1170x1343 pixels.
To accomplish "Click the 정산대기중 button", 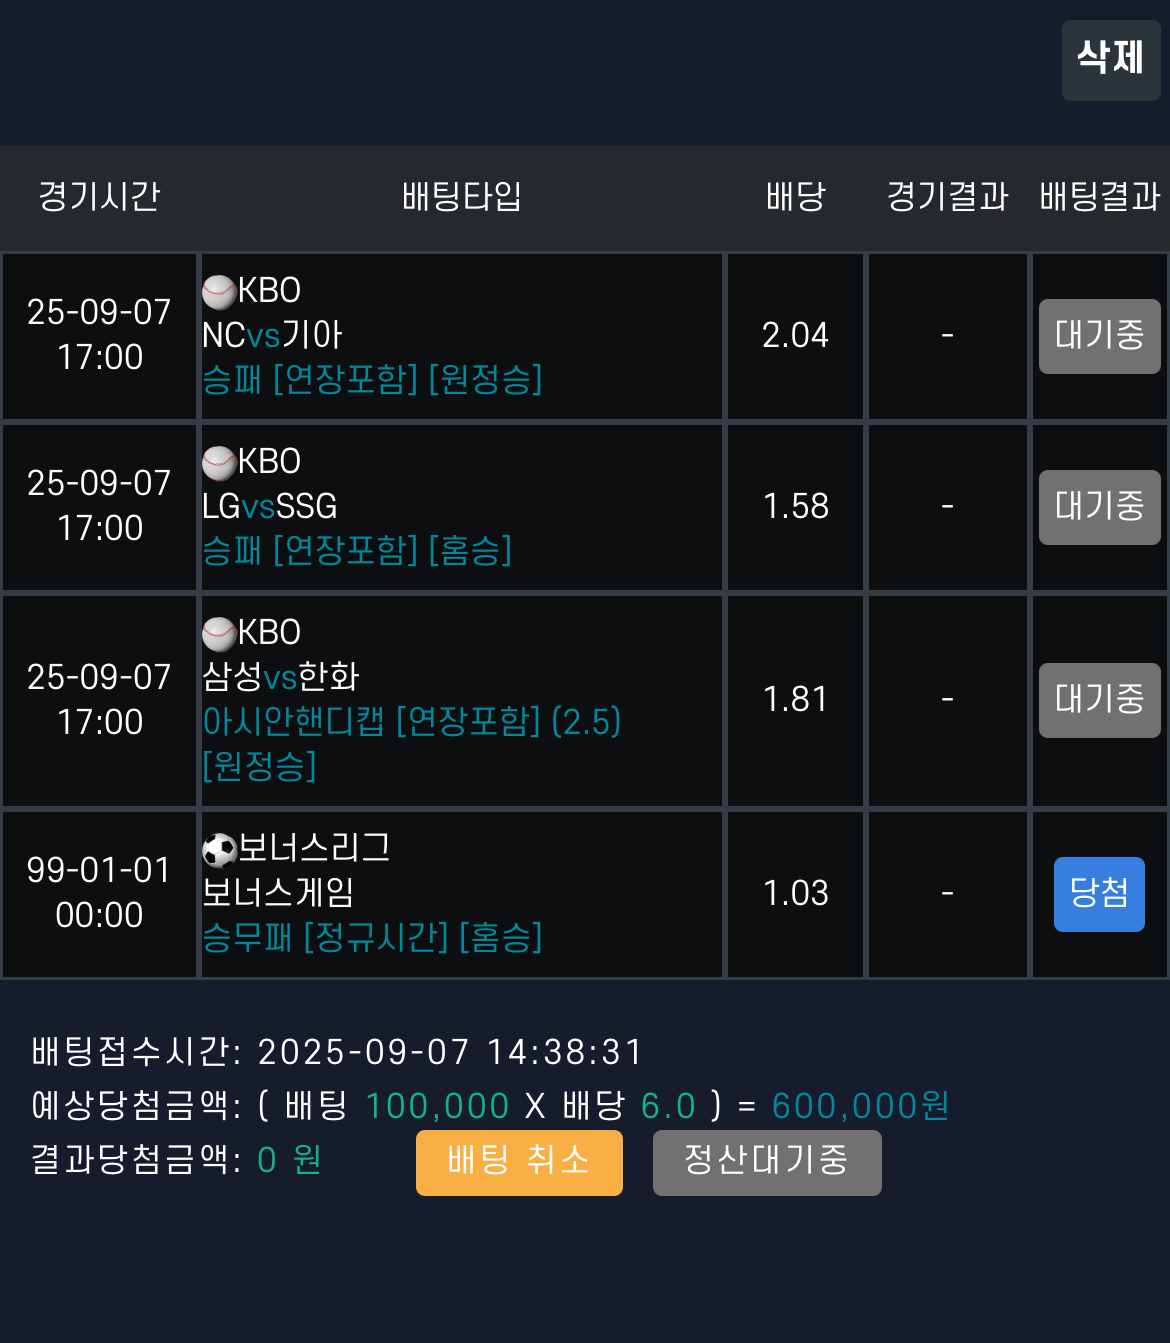I will (x=767, y=1162).
